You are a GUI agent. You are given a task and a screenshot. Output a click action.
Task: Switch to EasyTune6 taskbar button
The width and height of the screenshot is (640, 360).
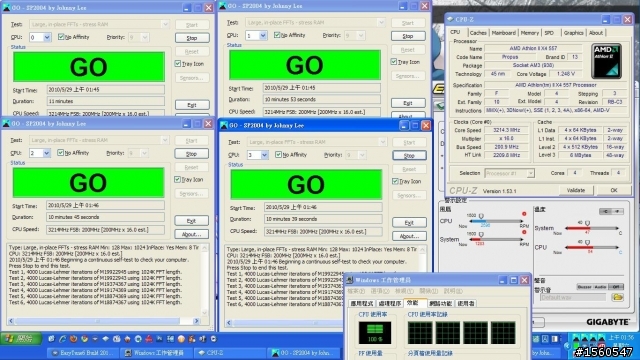click(84, 353)
